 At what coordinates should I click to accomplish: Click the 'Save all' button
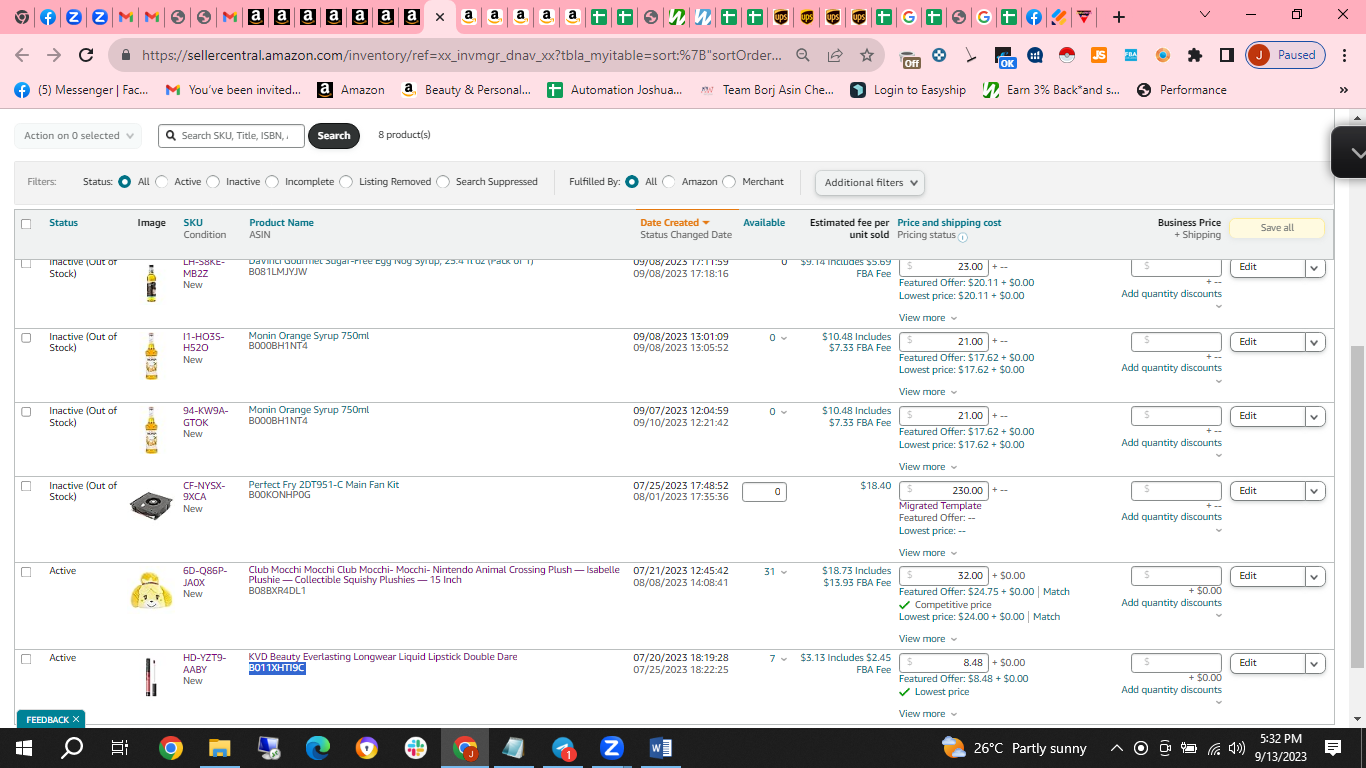point(1277,228)
